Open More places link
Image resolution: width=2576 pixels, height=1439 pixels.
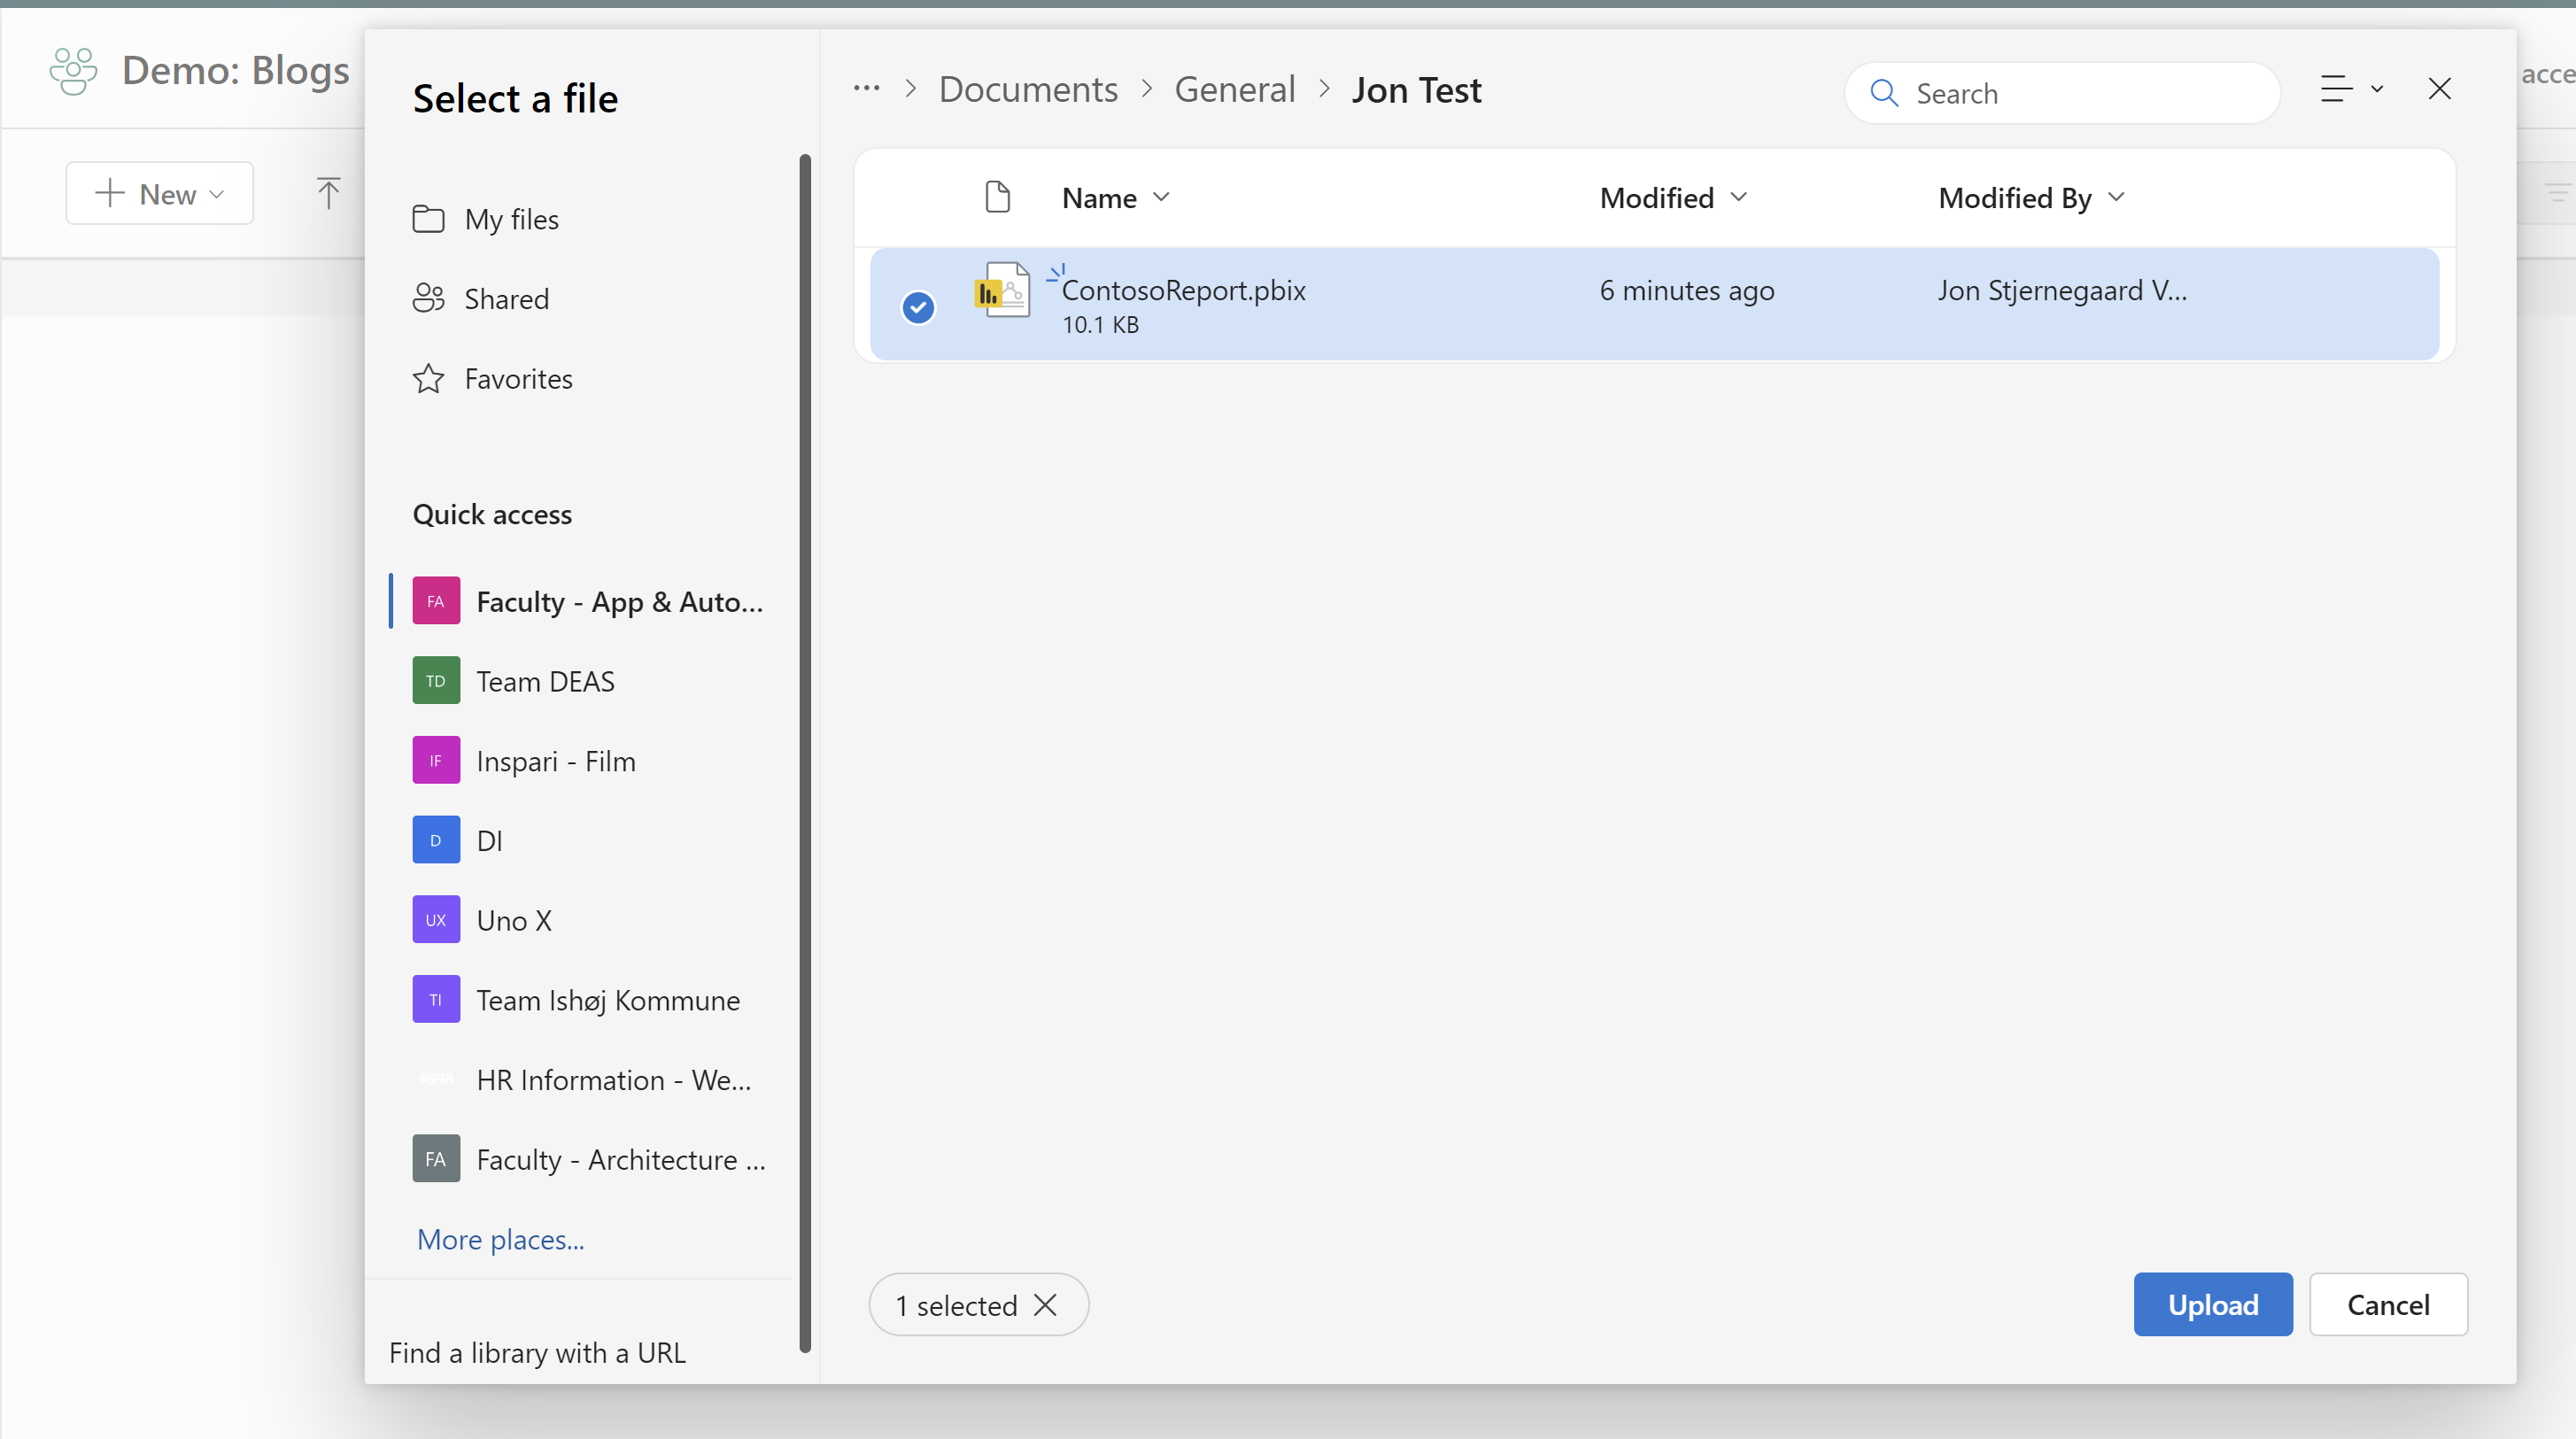pos(500,1238)
